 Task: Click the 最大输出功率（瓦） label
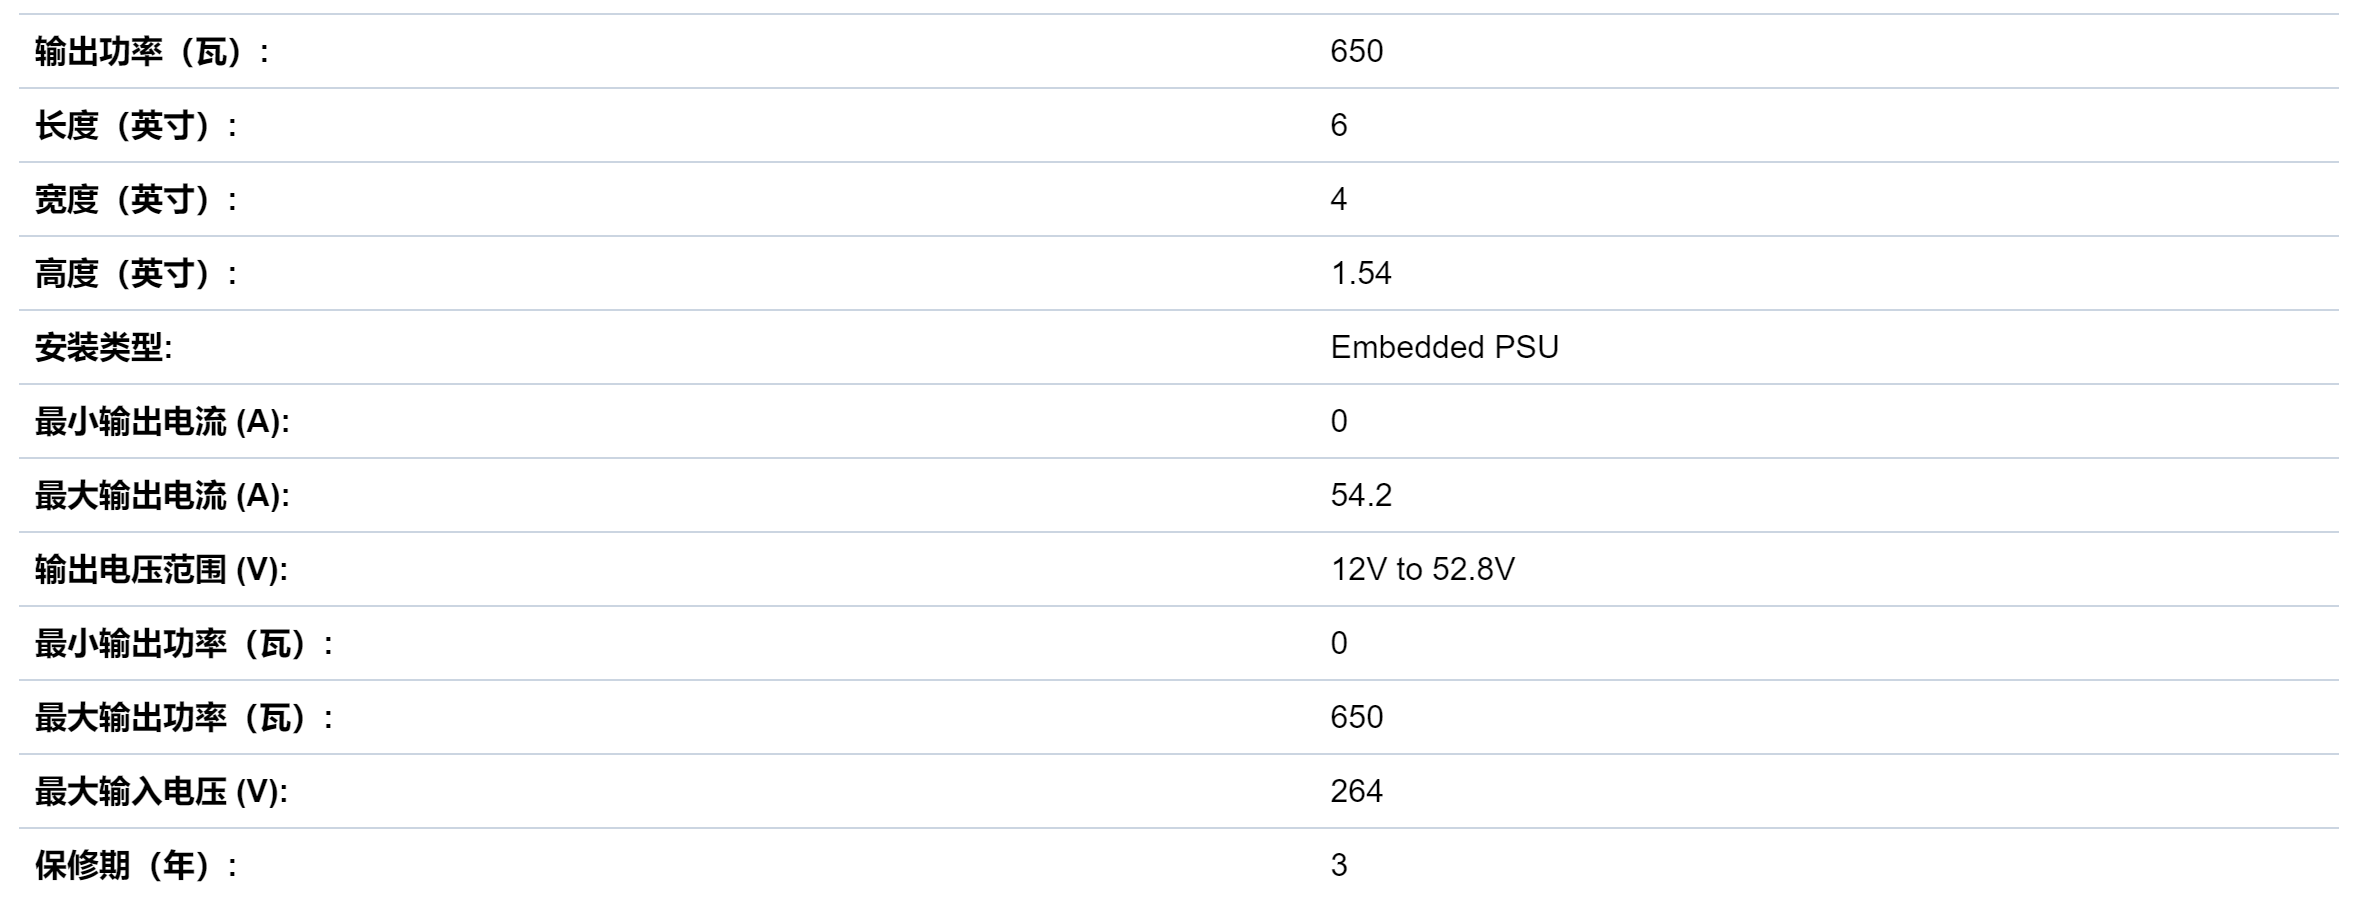184,718
